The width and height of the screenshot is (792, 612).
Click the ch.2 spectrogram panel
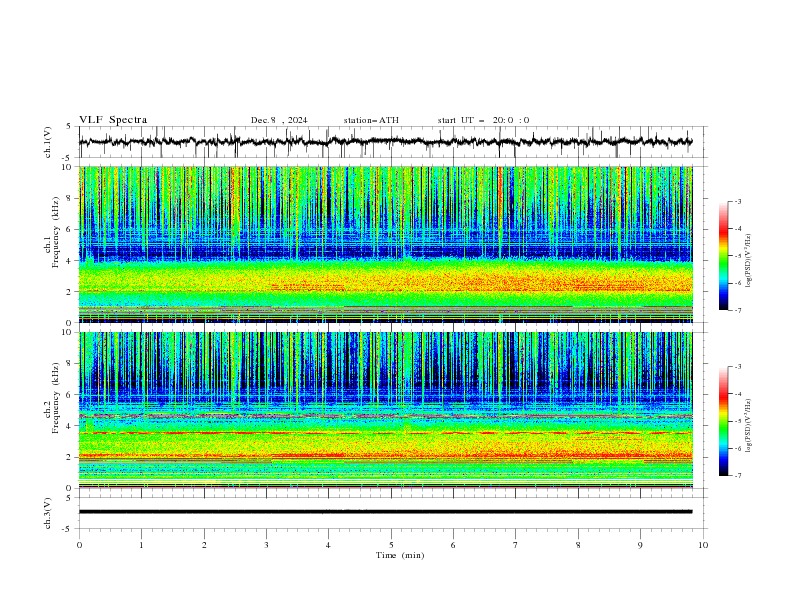pos(386,410)
